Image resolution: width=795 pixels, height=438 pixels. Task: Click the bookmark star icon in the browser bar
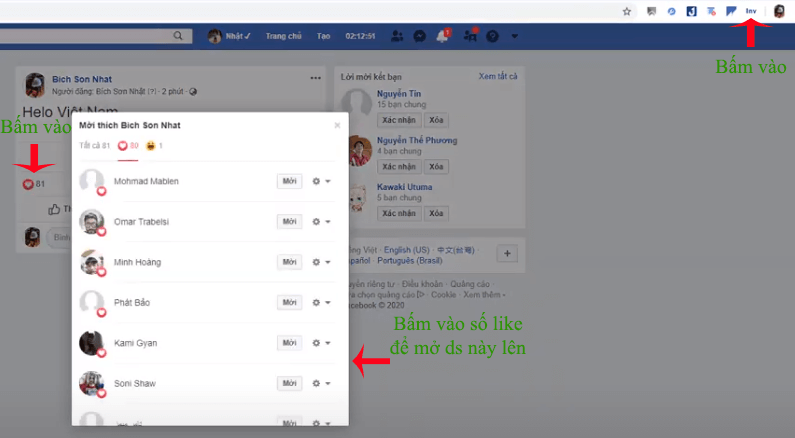[x=627, y=11]
